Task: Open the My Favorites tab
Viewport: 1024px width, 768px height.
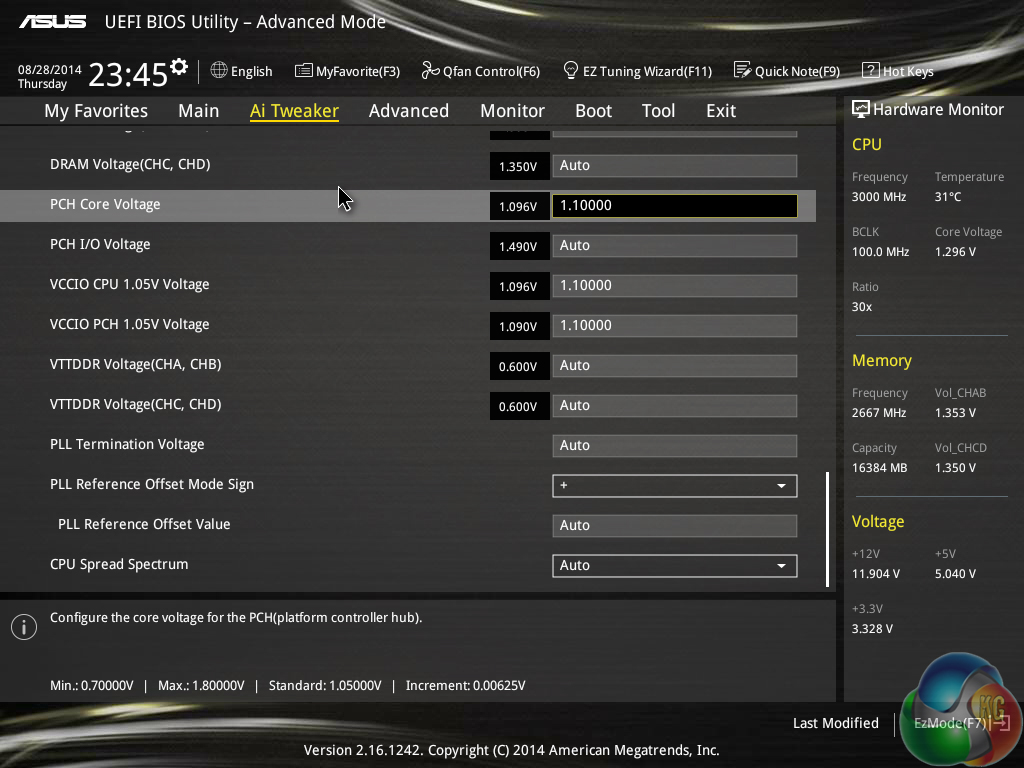Action: [96, 110]
